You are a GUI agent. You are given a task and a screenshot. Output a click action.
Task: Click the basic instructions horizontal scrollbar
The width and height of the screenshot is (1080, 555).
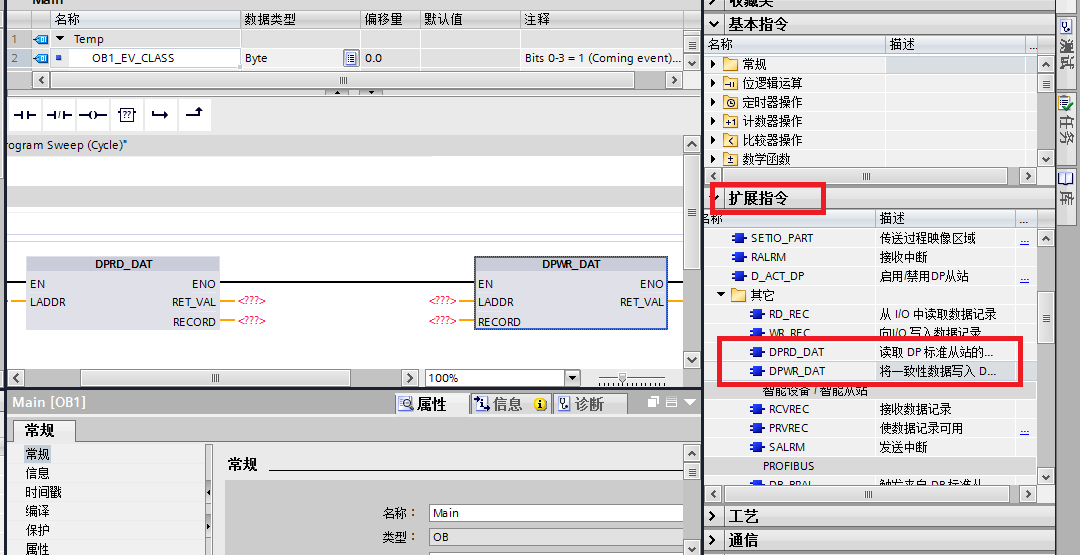(x=866, y=176)
